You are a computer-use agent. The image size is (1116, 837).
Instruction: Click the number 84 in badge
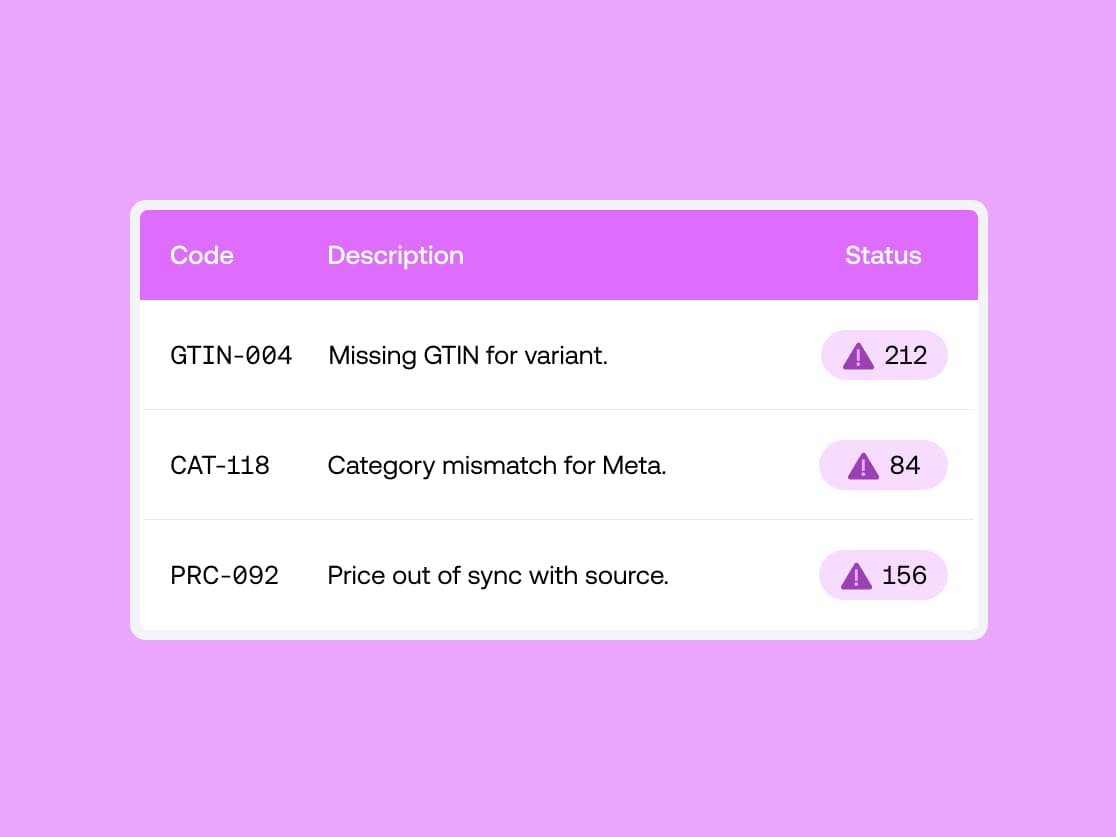(x=905, y=465)
